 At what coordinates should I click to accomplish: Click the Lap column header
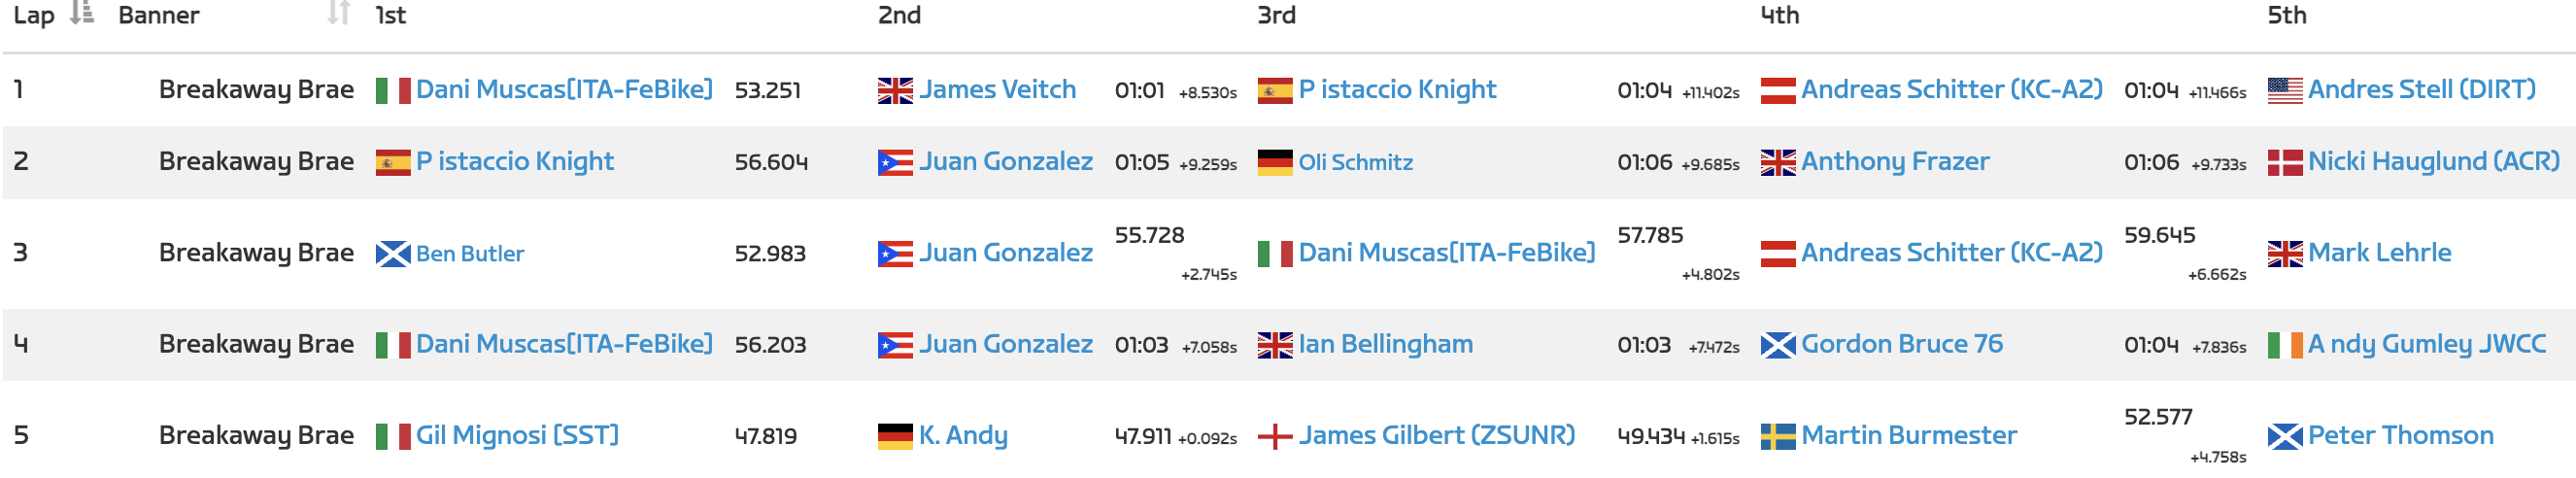pyautogui.click(x=34, y=15)
